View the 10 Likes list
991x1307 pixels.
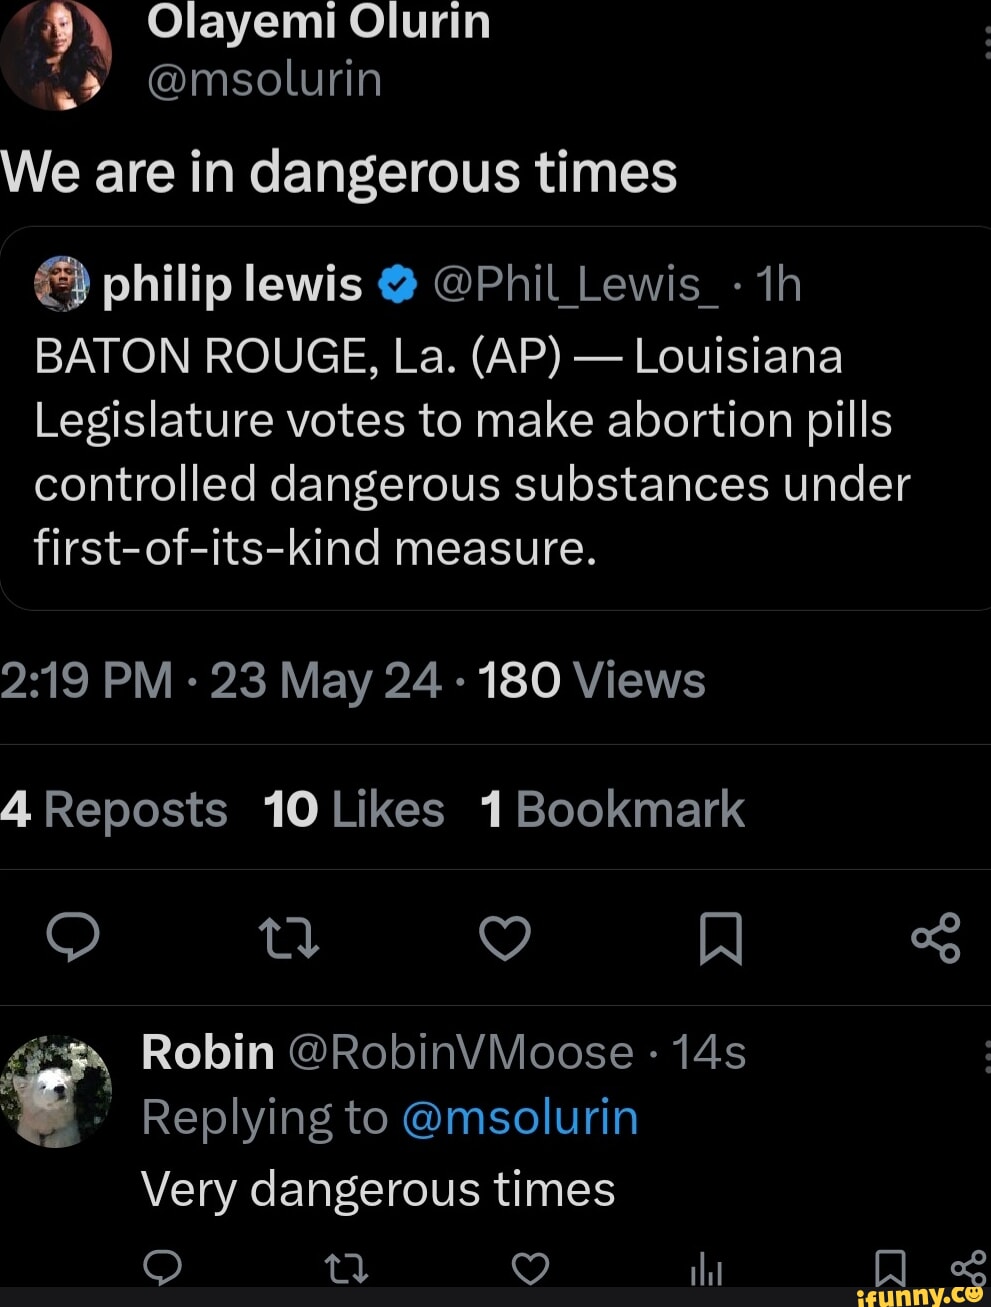(354, 809)
